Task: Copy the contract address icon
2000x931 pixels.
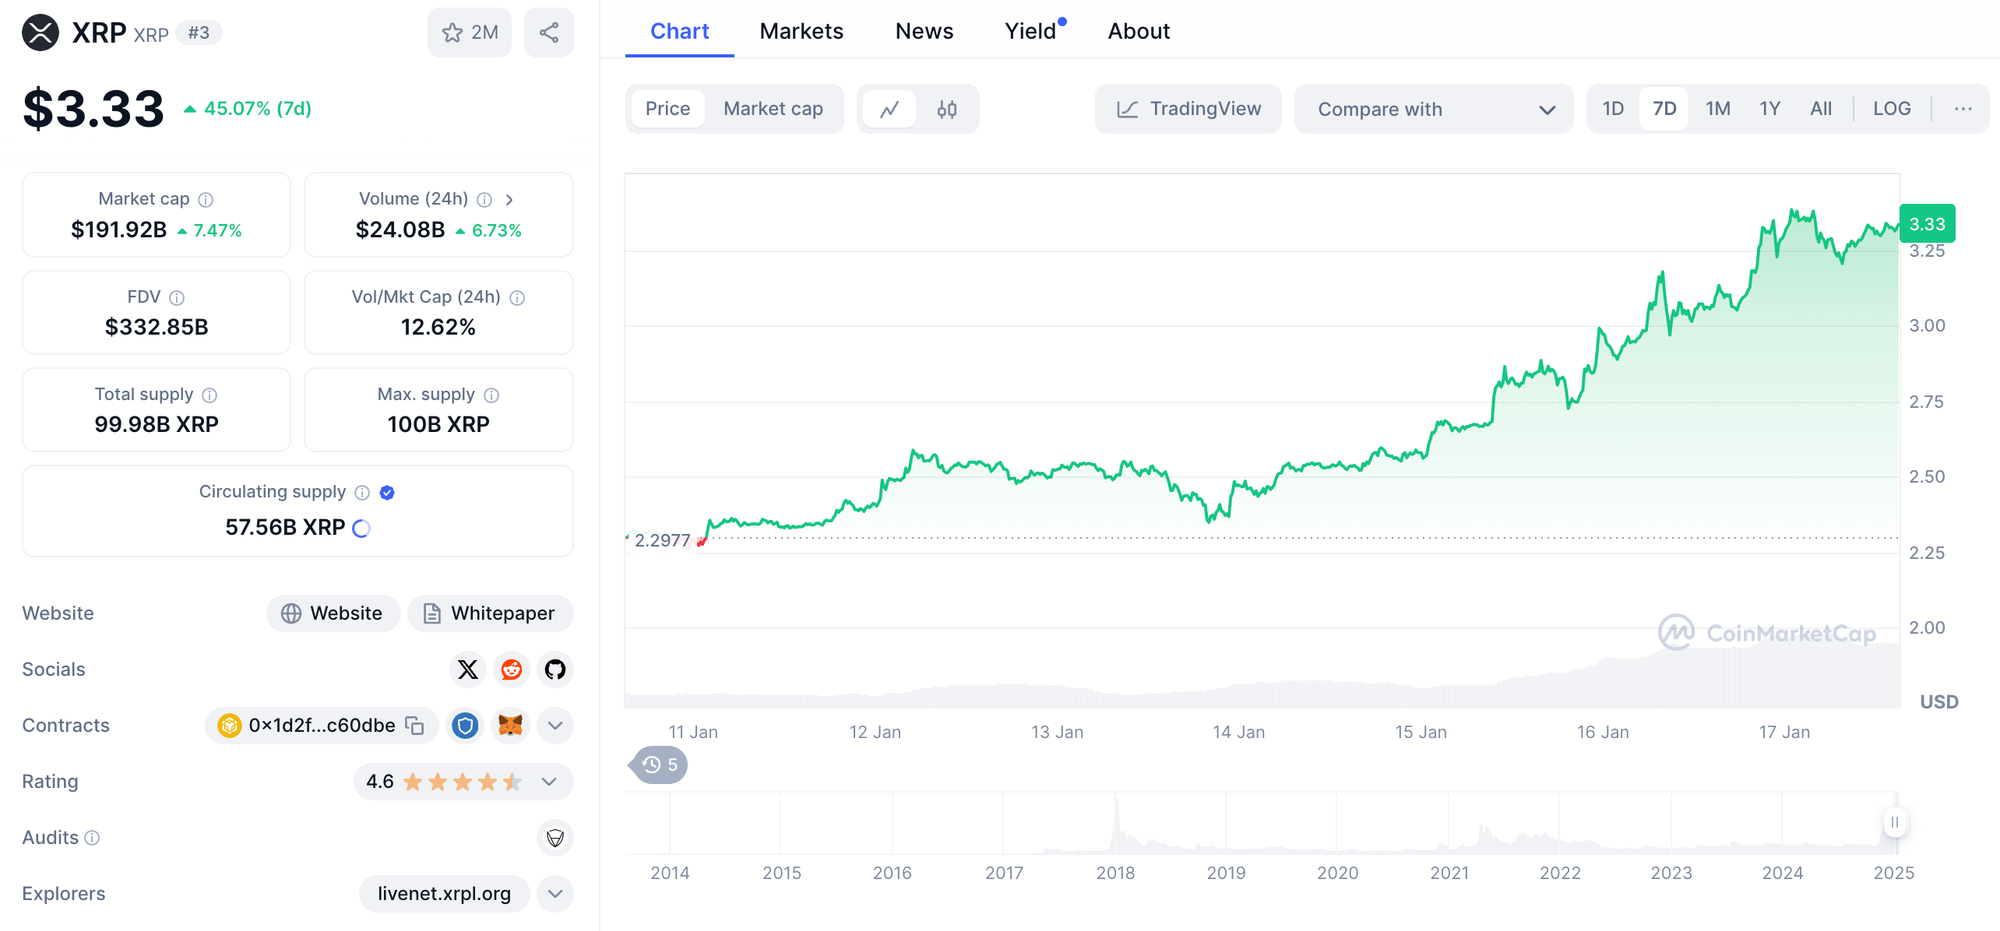Action: click(x=415, y=725)
